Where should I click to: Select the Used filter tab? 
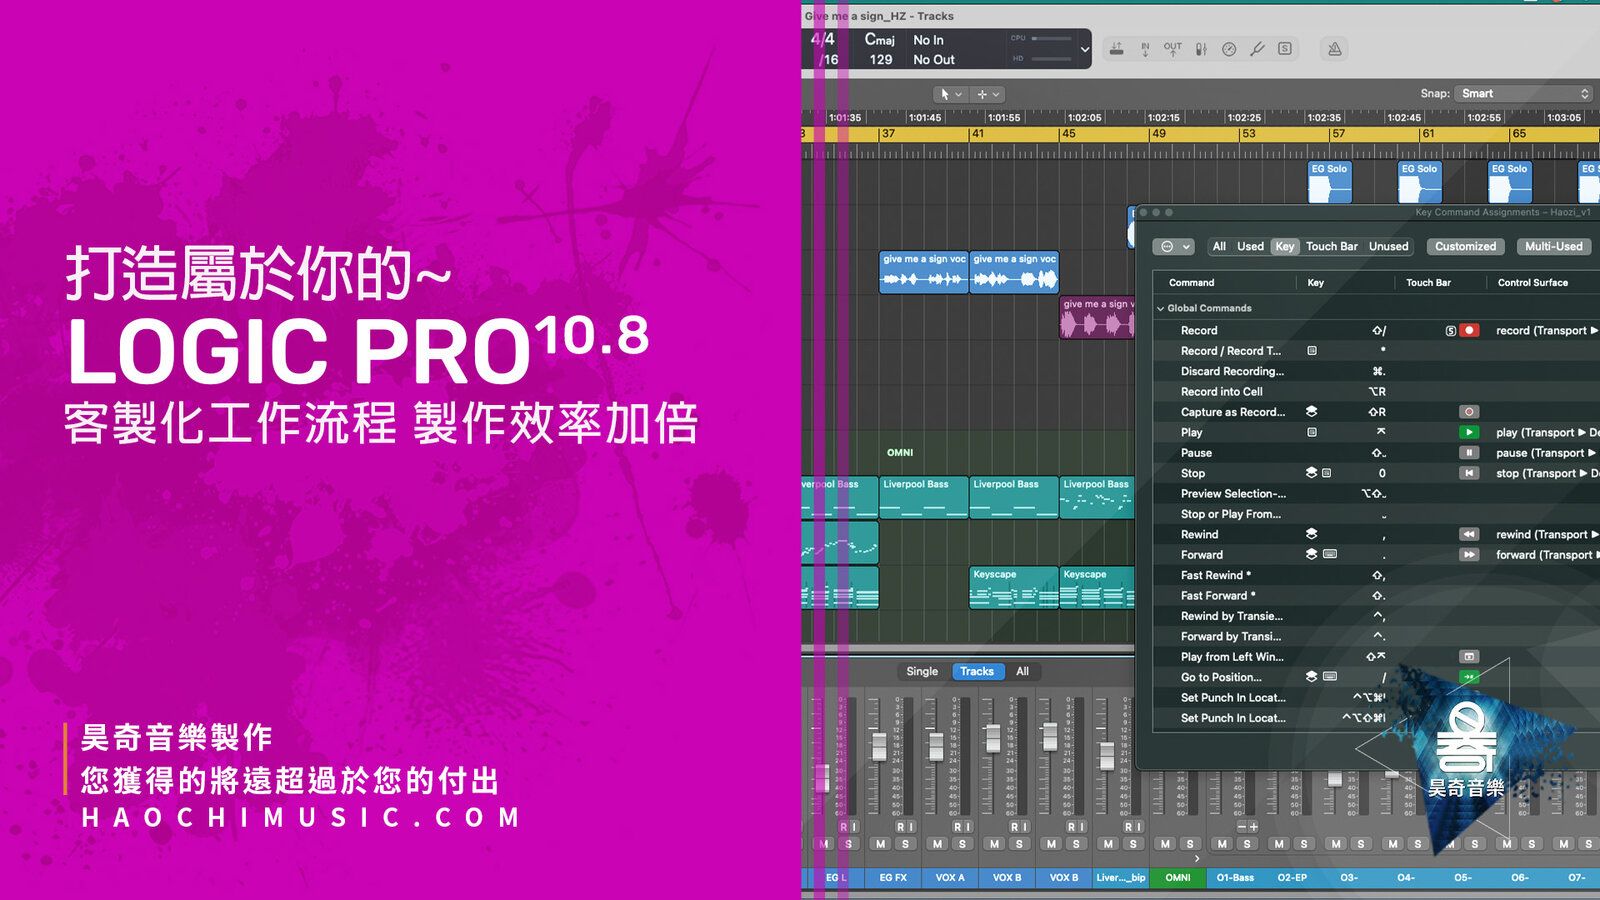pyautogui.click(x=1250, y=246)
